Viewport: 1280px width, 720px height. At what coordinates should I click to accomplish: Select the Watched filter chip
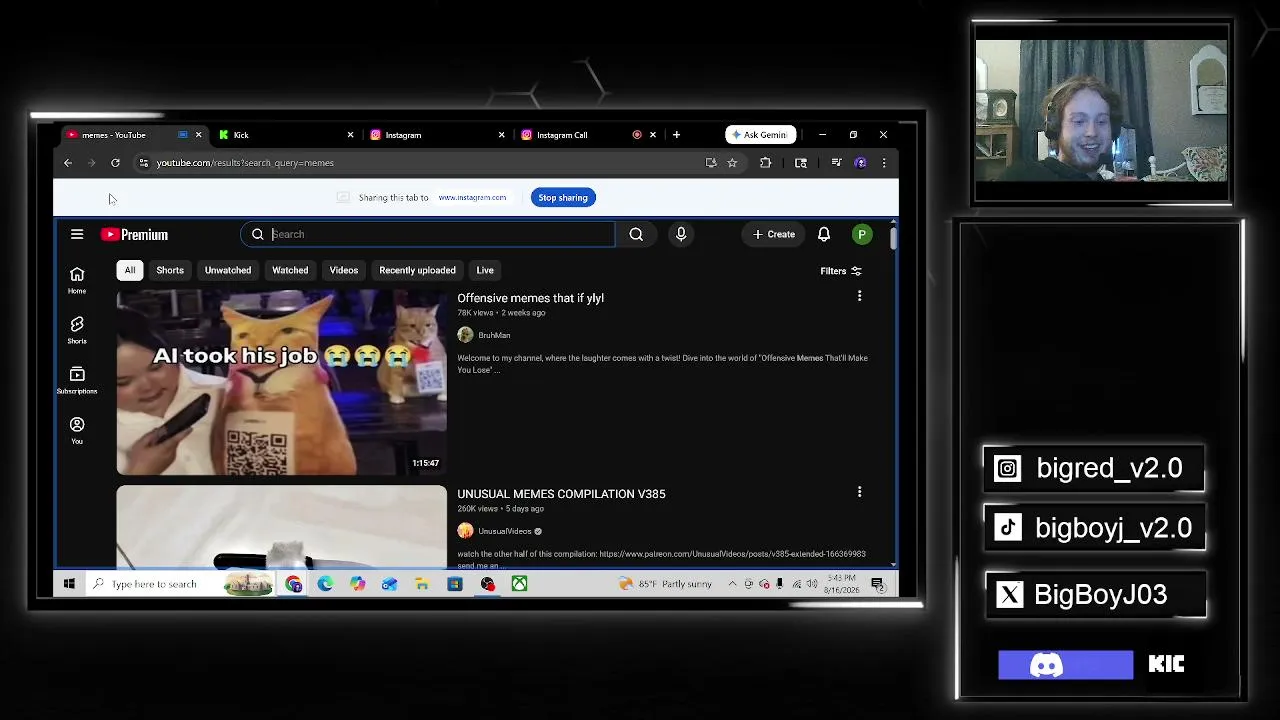click(x=290, y=270)
